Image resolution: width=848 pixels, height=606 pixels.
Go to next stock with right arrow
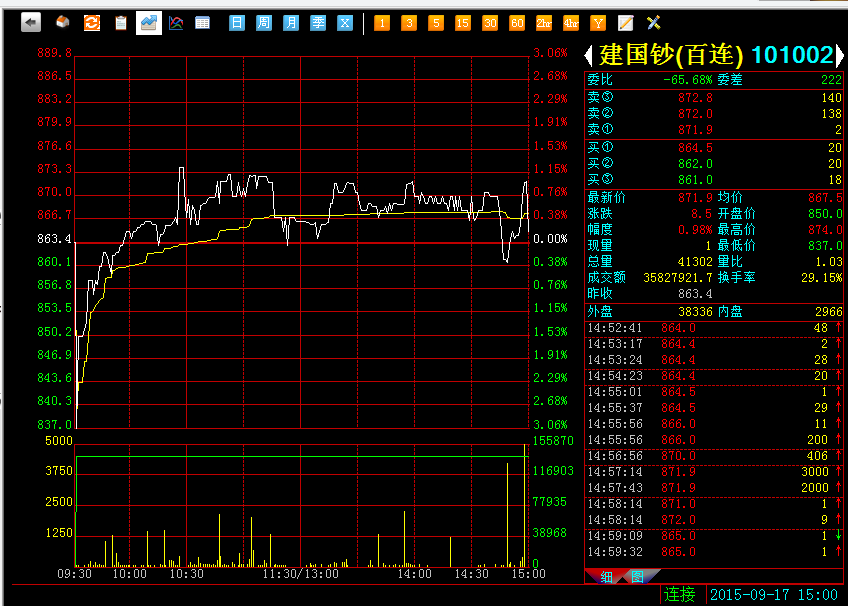click(x=841, y=54)
